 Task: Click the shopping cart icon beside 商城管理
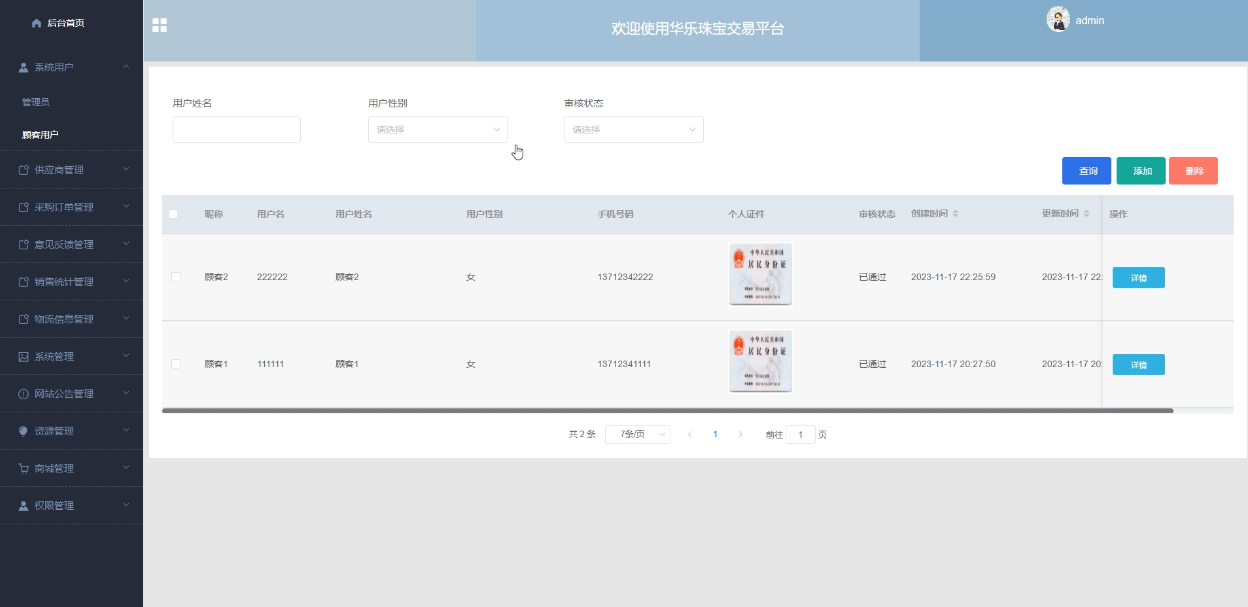[x=24, y=468]
